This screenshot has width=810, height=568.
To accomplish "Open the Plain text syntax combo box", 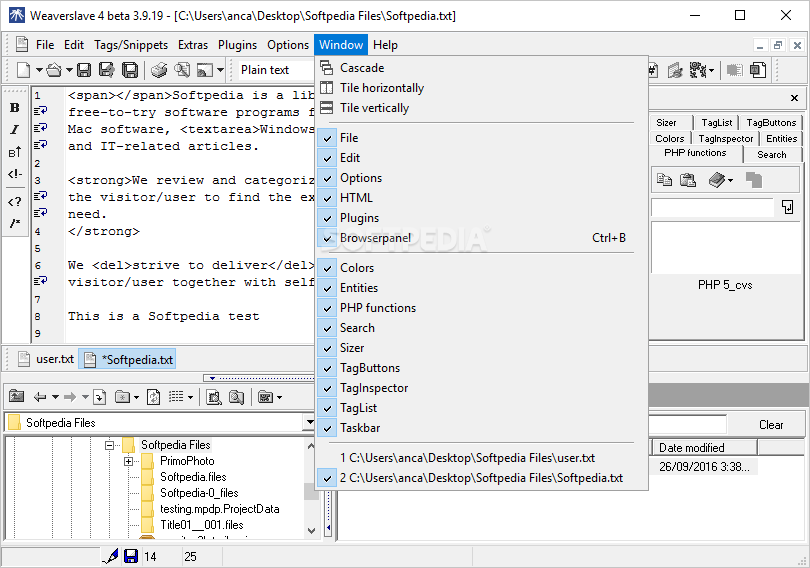I will [276, 70].
